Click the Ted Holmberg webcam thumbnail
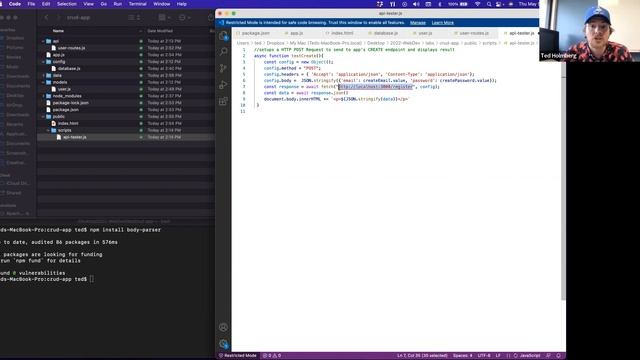 (589, 31)
